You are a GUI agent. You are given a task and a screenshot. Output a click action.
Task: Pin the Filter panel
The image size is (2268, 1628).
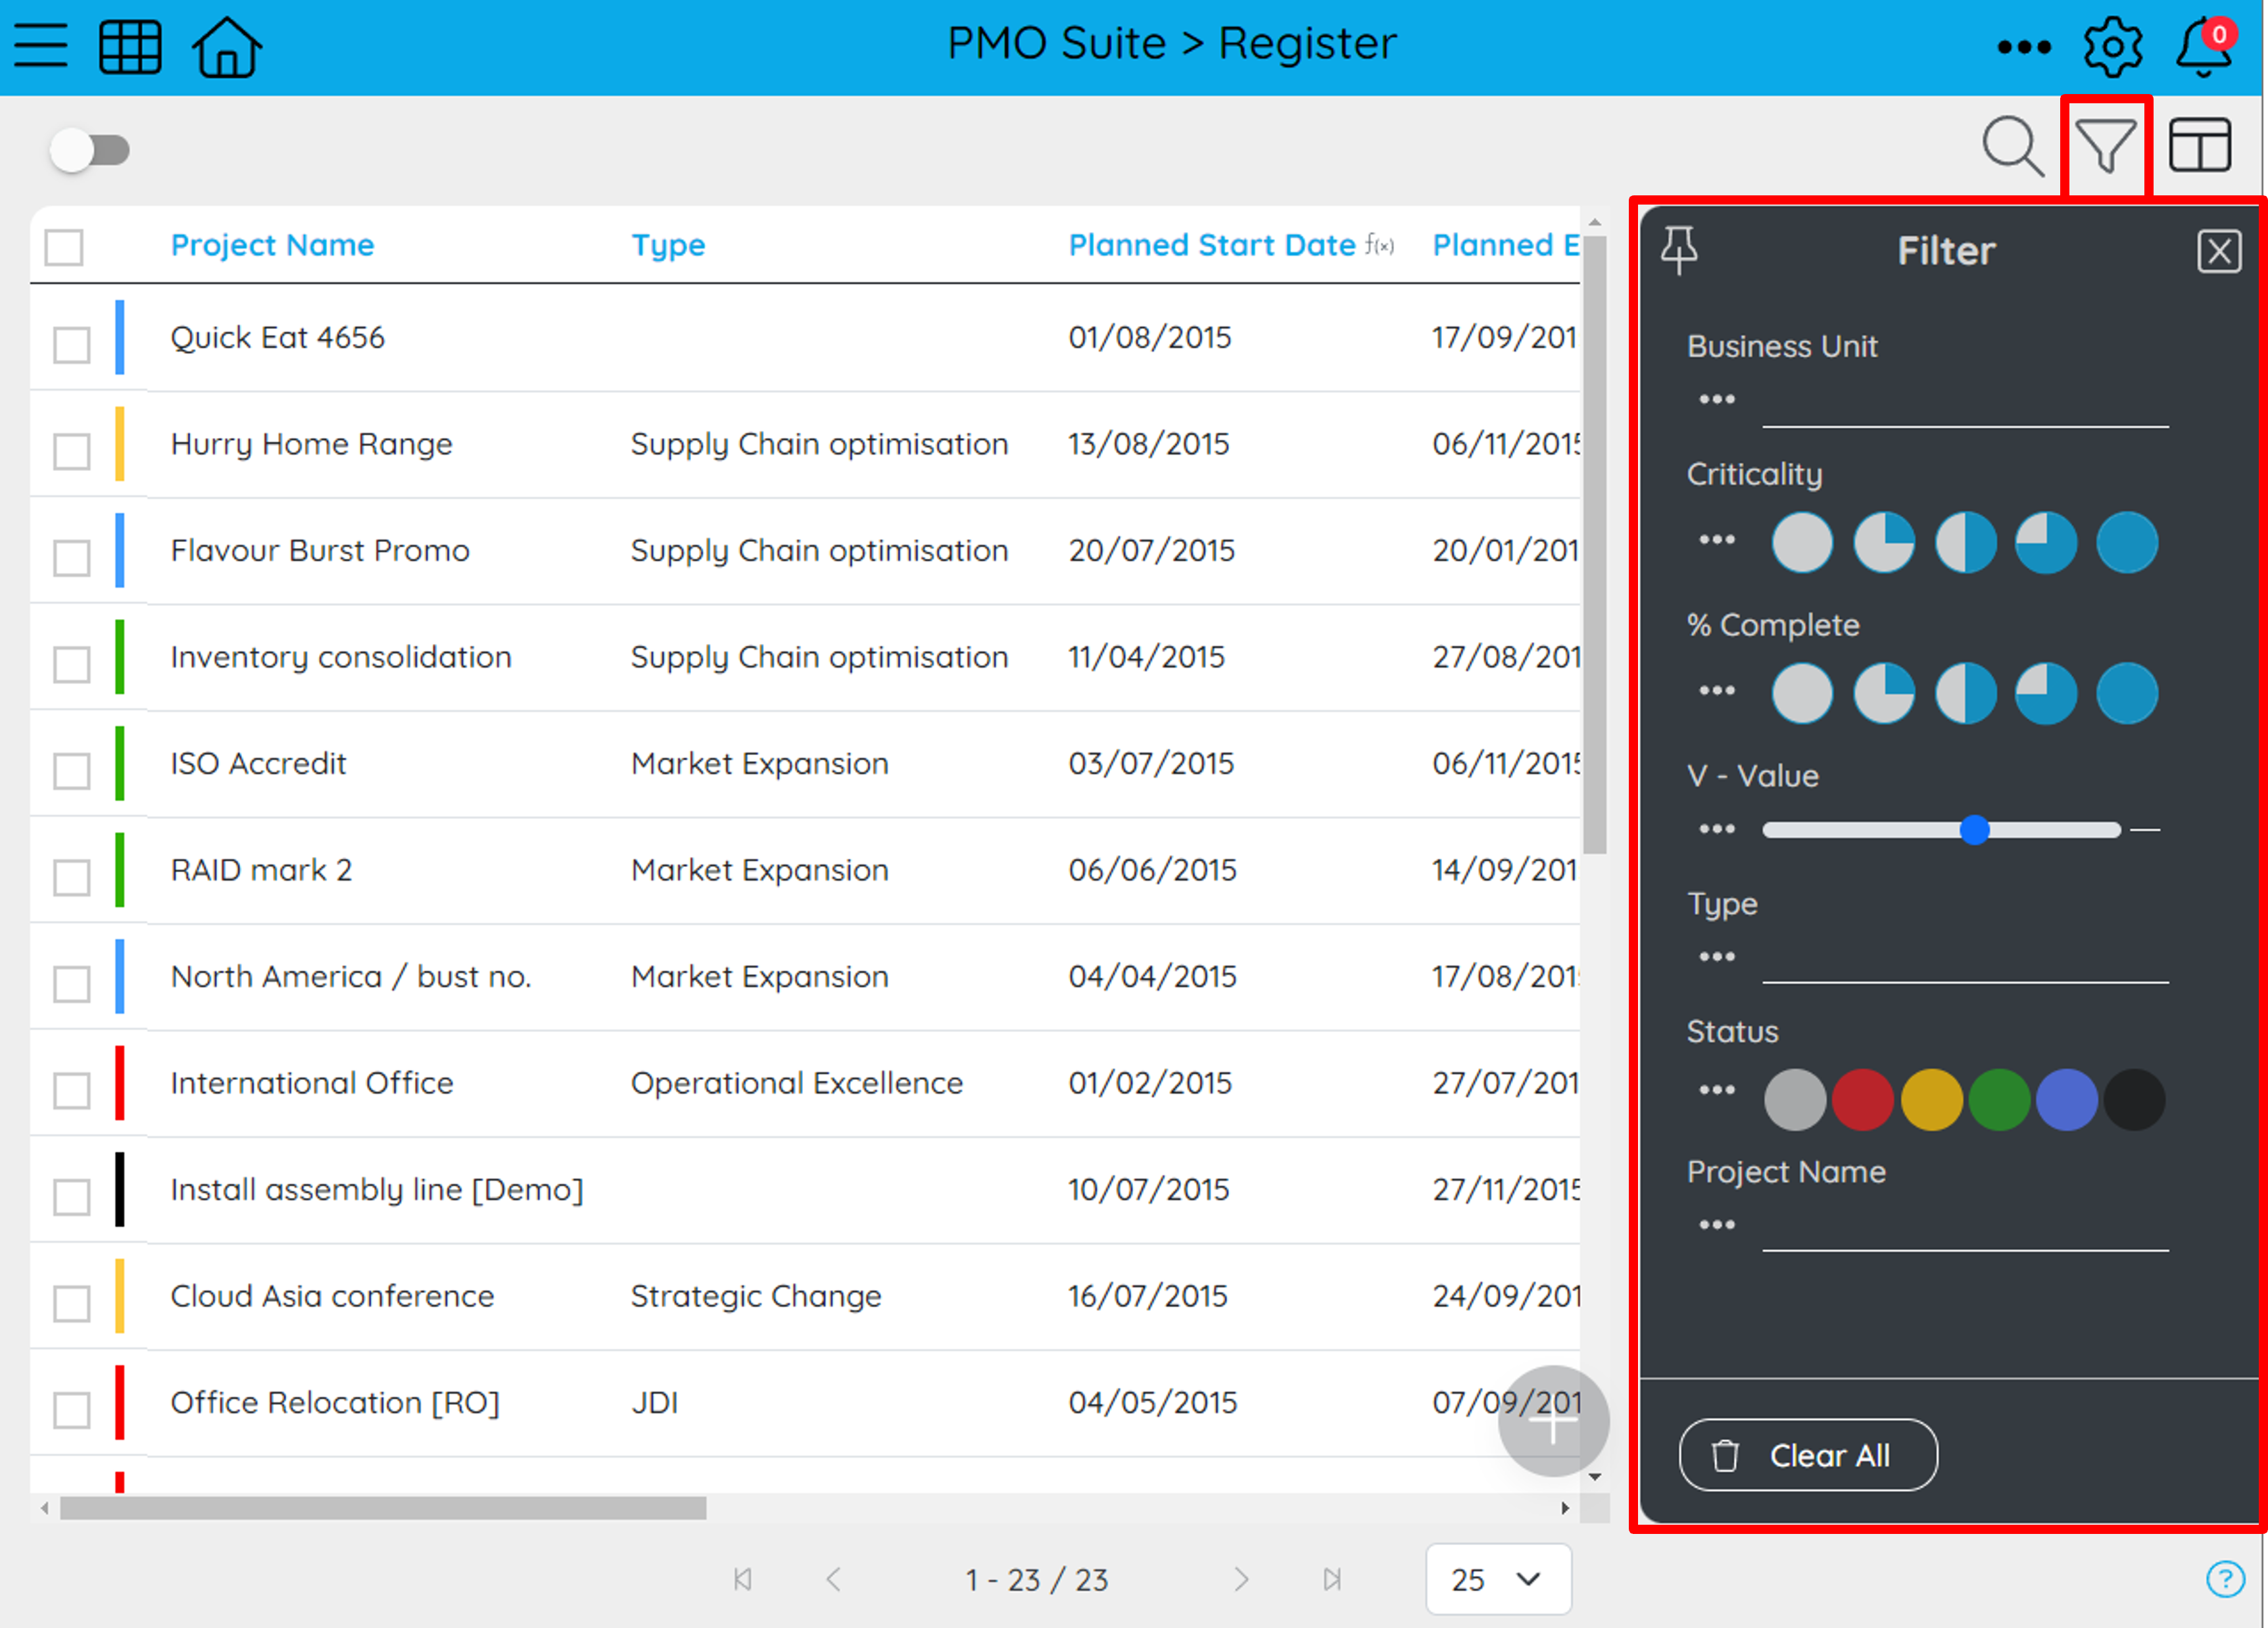[1679, 250]
